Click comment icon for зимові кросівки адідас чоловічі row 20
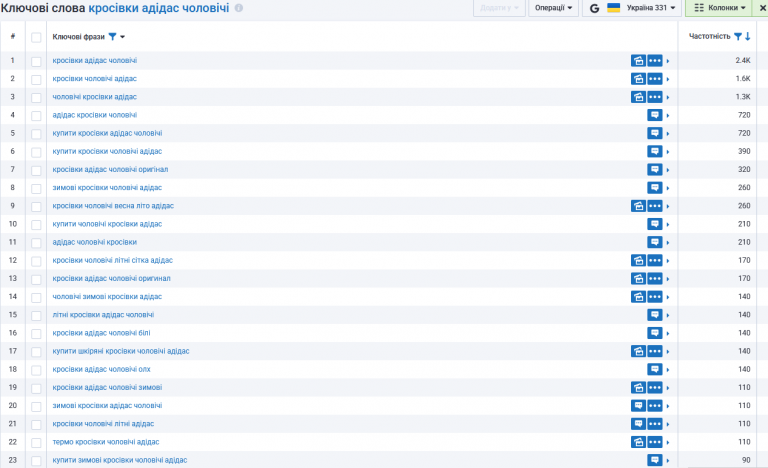The image size is (768, 468). click(638, 405)
